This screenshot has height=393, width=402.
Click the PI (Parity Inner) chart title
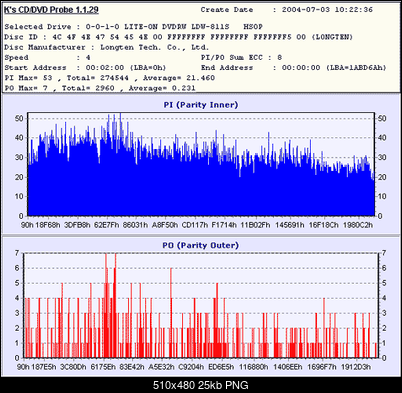(x=201, y=105)
